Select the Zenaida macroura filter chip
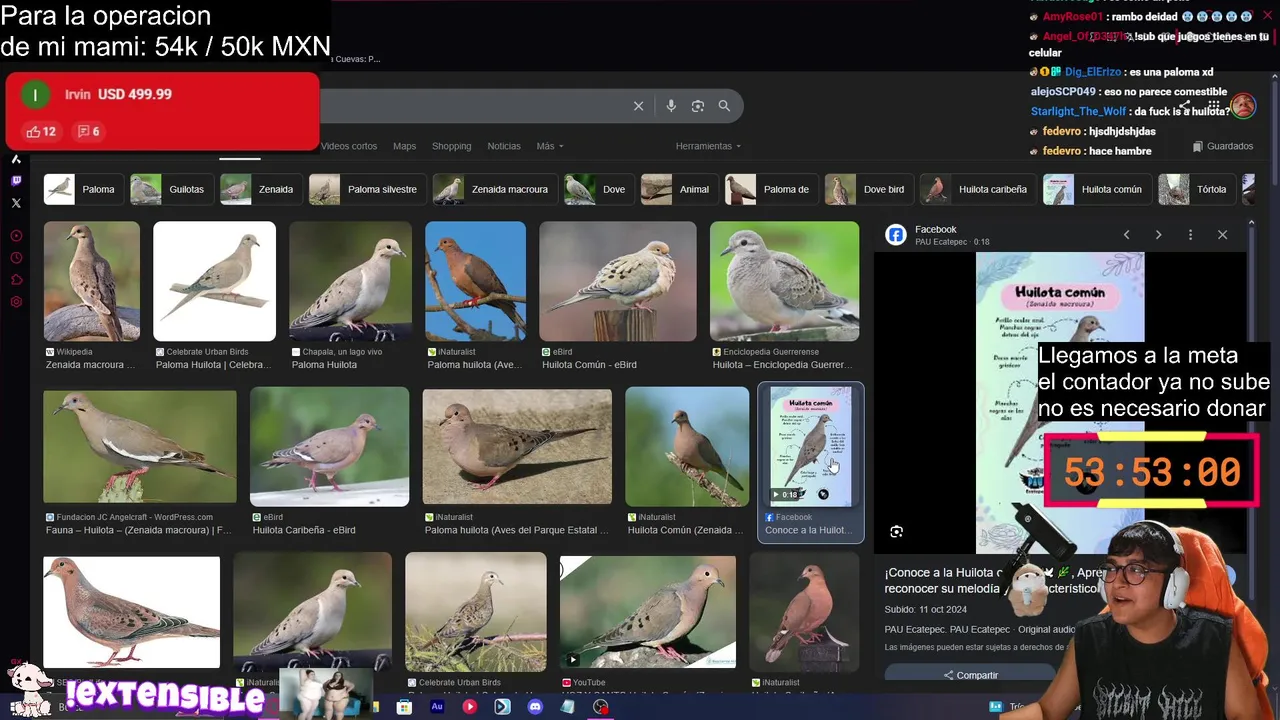Image resolution: width=1280 pixels, height=720 pixels. 494,189
